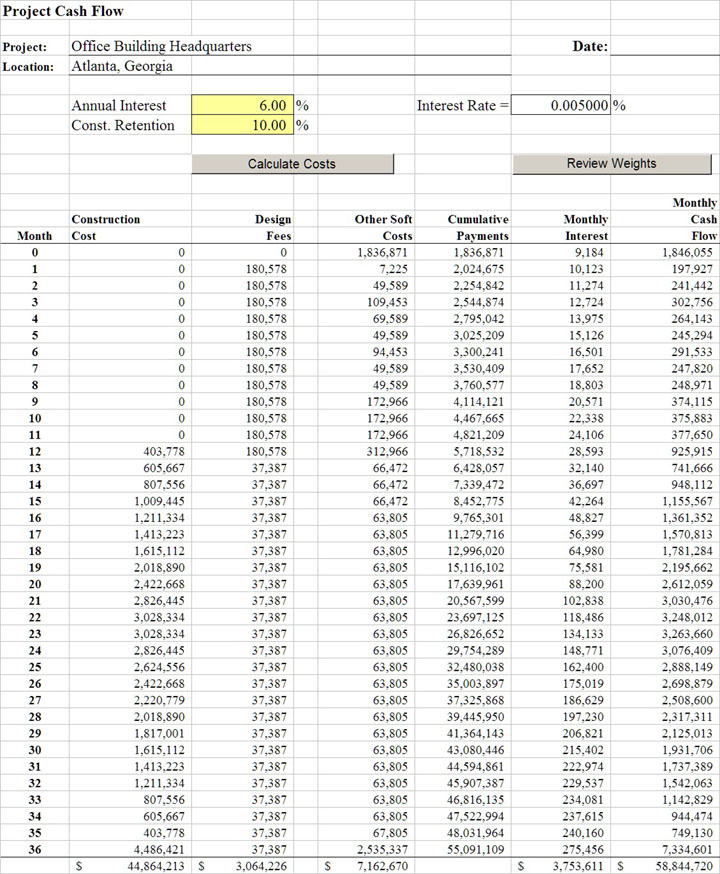Select the Design Fees total 3,064,226

click(254, 865)
